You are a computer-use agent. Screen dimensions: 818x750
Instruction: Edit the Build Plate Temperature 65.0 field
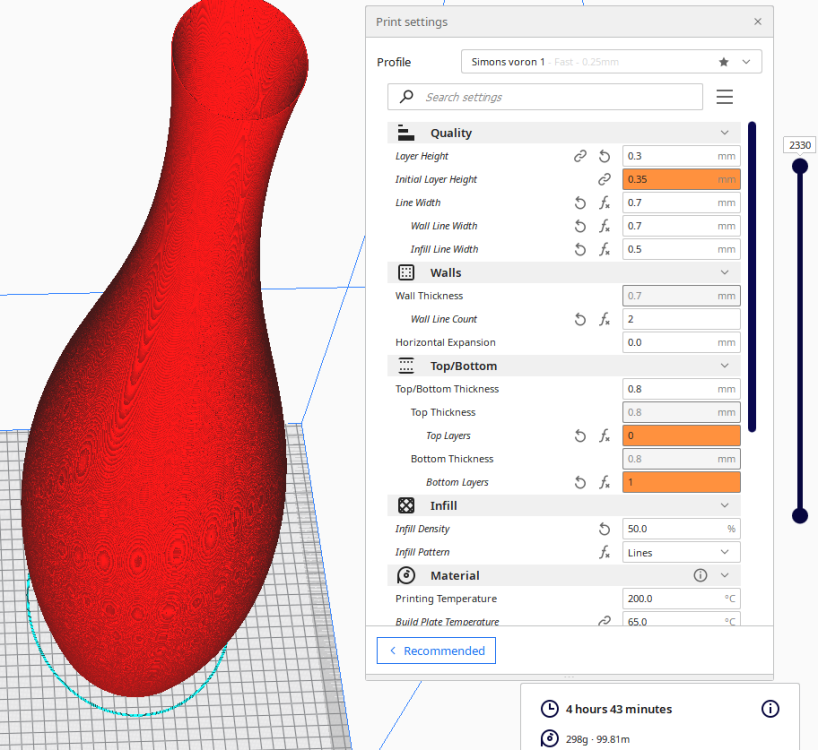(681, 620)
